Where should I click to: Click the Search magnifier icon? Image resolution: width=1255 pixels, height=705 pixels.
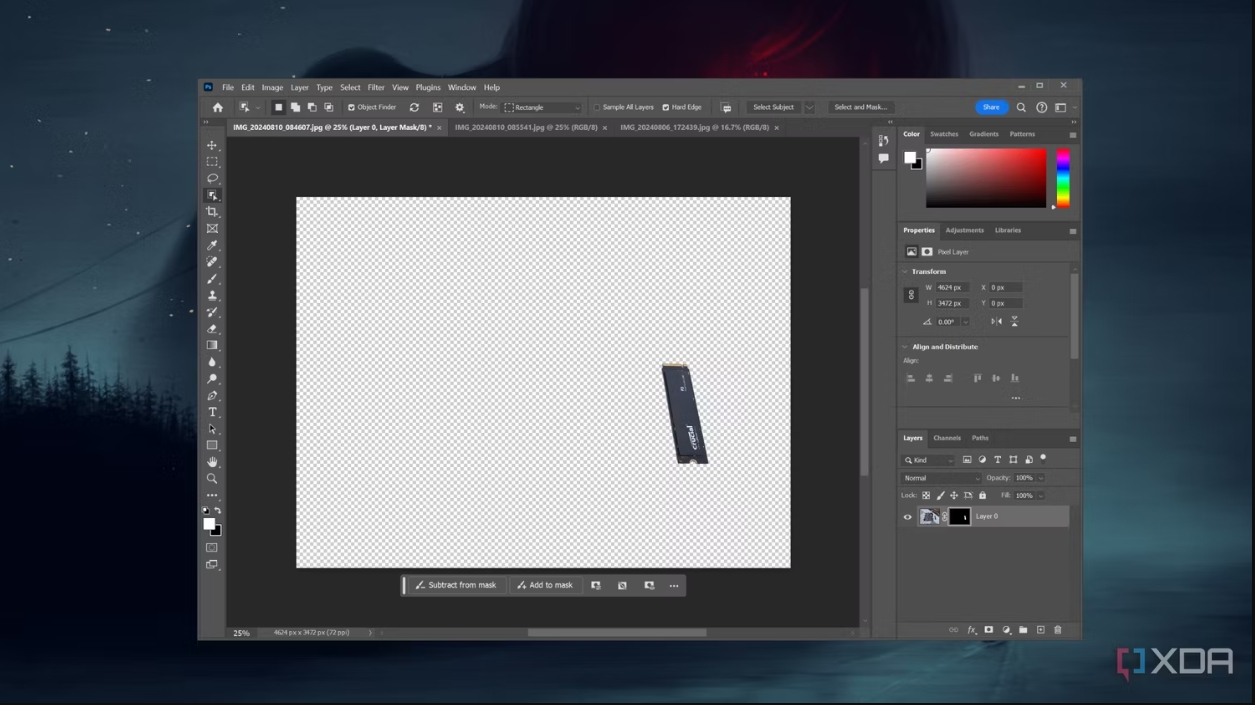(1021, 107)
